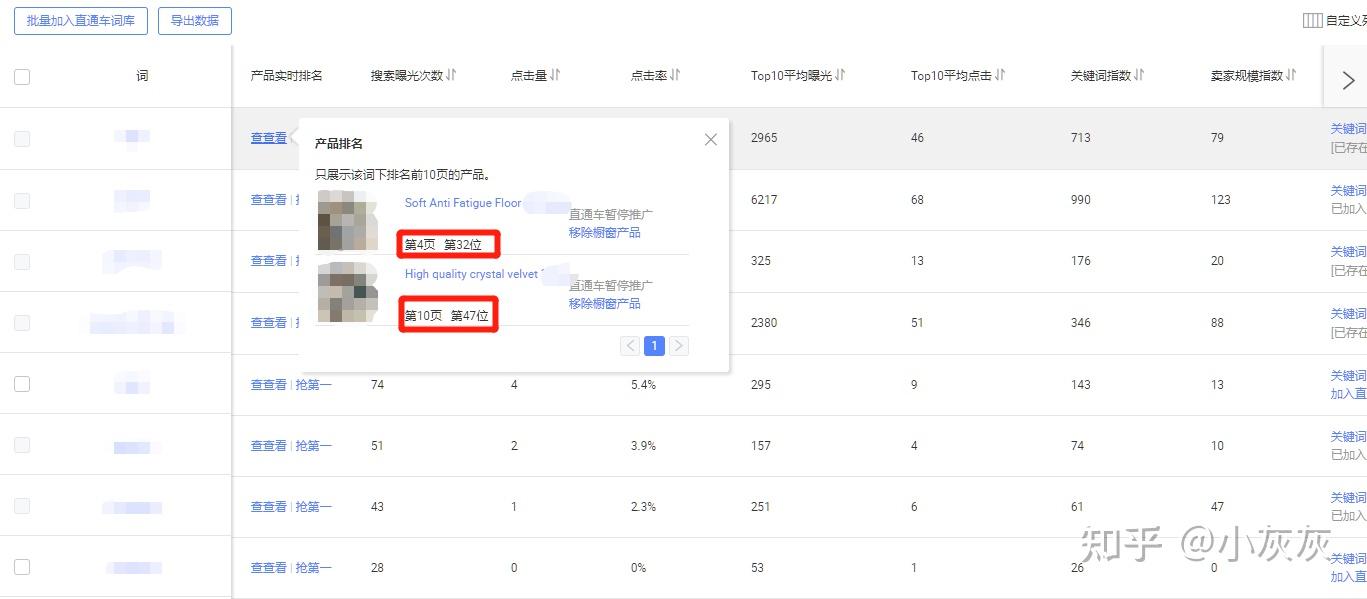Click the 产品实时排名 column header
This screenshot has width=1367, height=599.
coord(287,76)
